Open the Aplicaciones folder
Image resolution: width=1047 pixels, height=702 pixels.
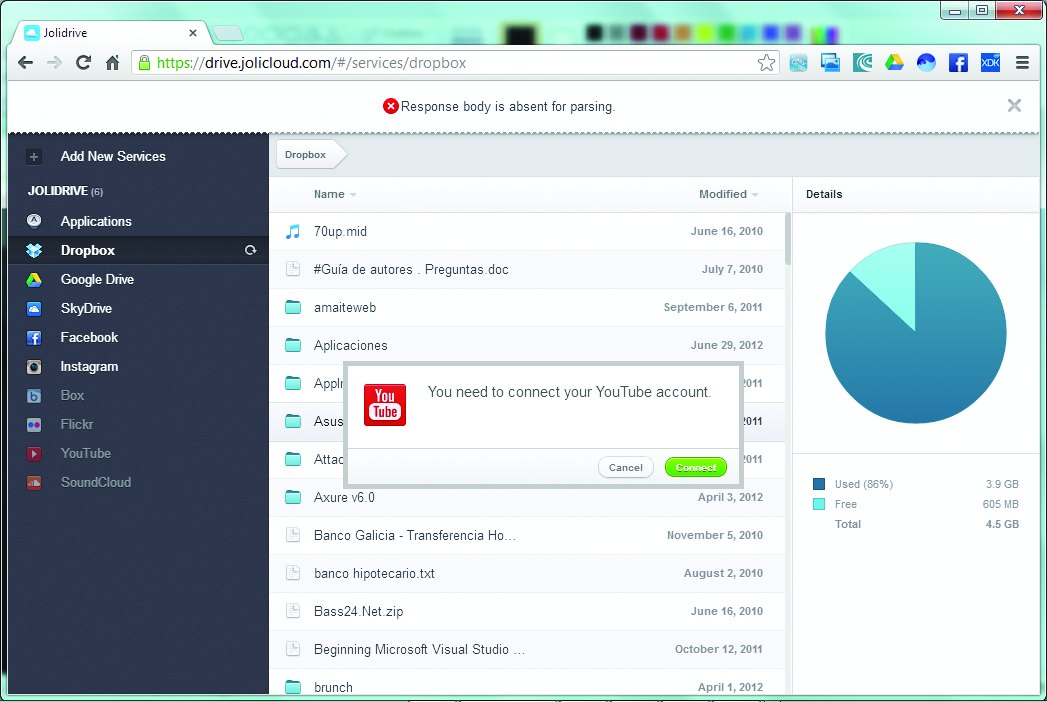527,345
